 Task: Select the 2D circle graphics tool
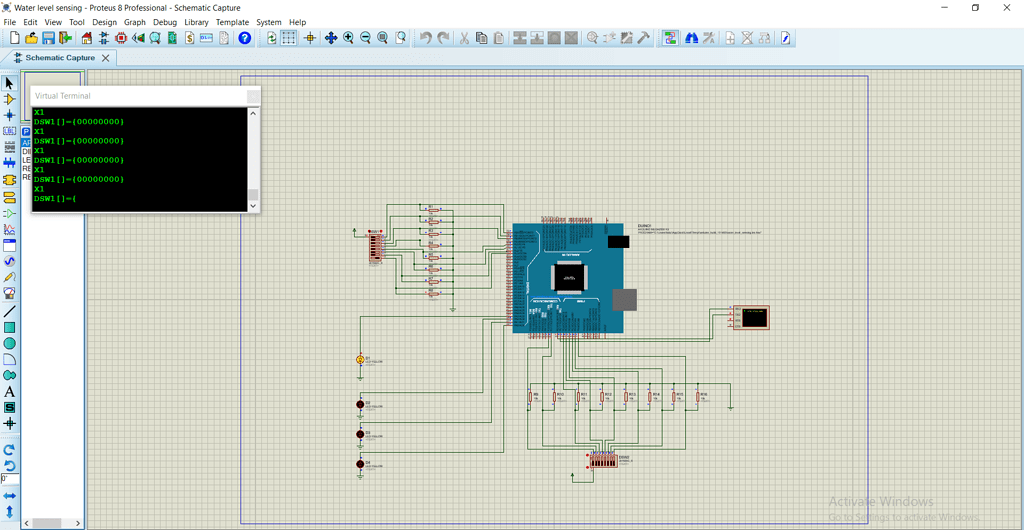(10, 343)
